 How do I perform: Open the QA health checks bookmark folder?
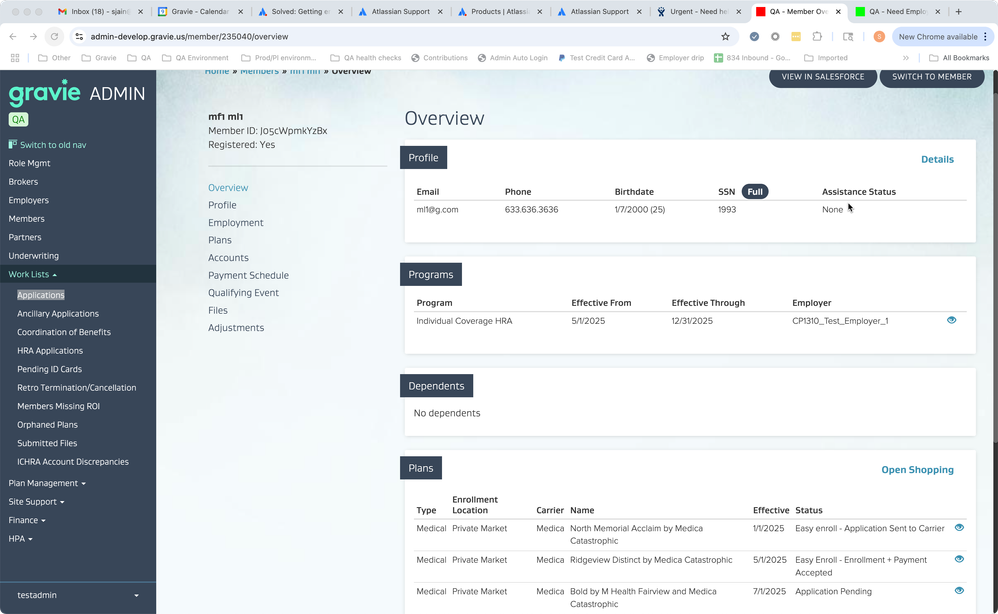pyautogui.click(x=365, y=58)
